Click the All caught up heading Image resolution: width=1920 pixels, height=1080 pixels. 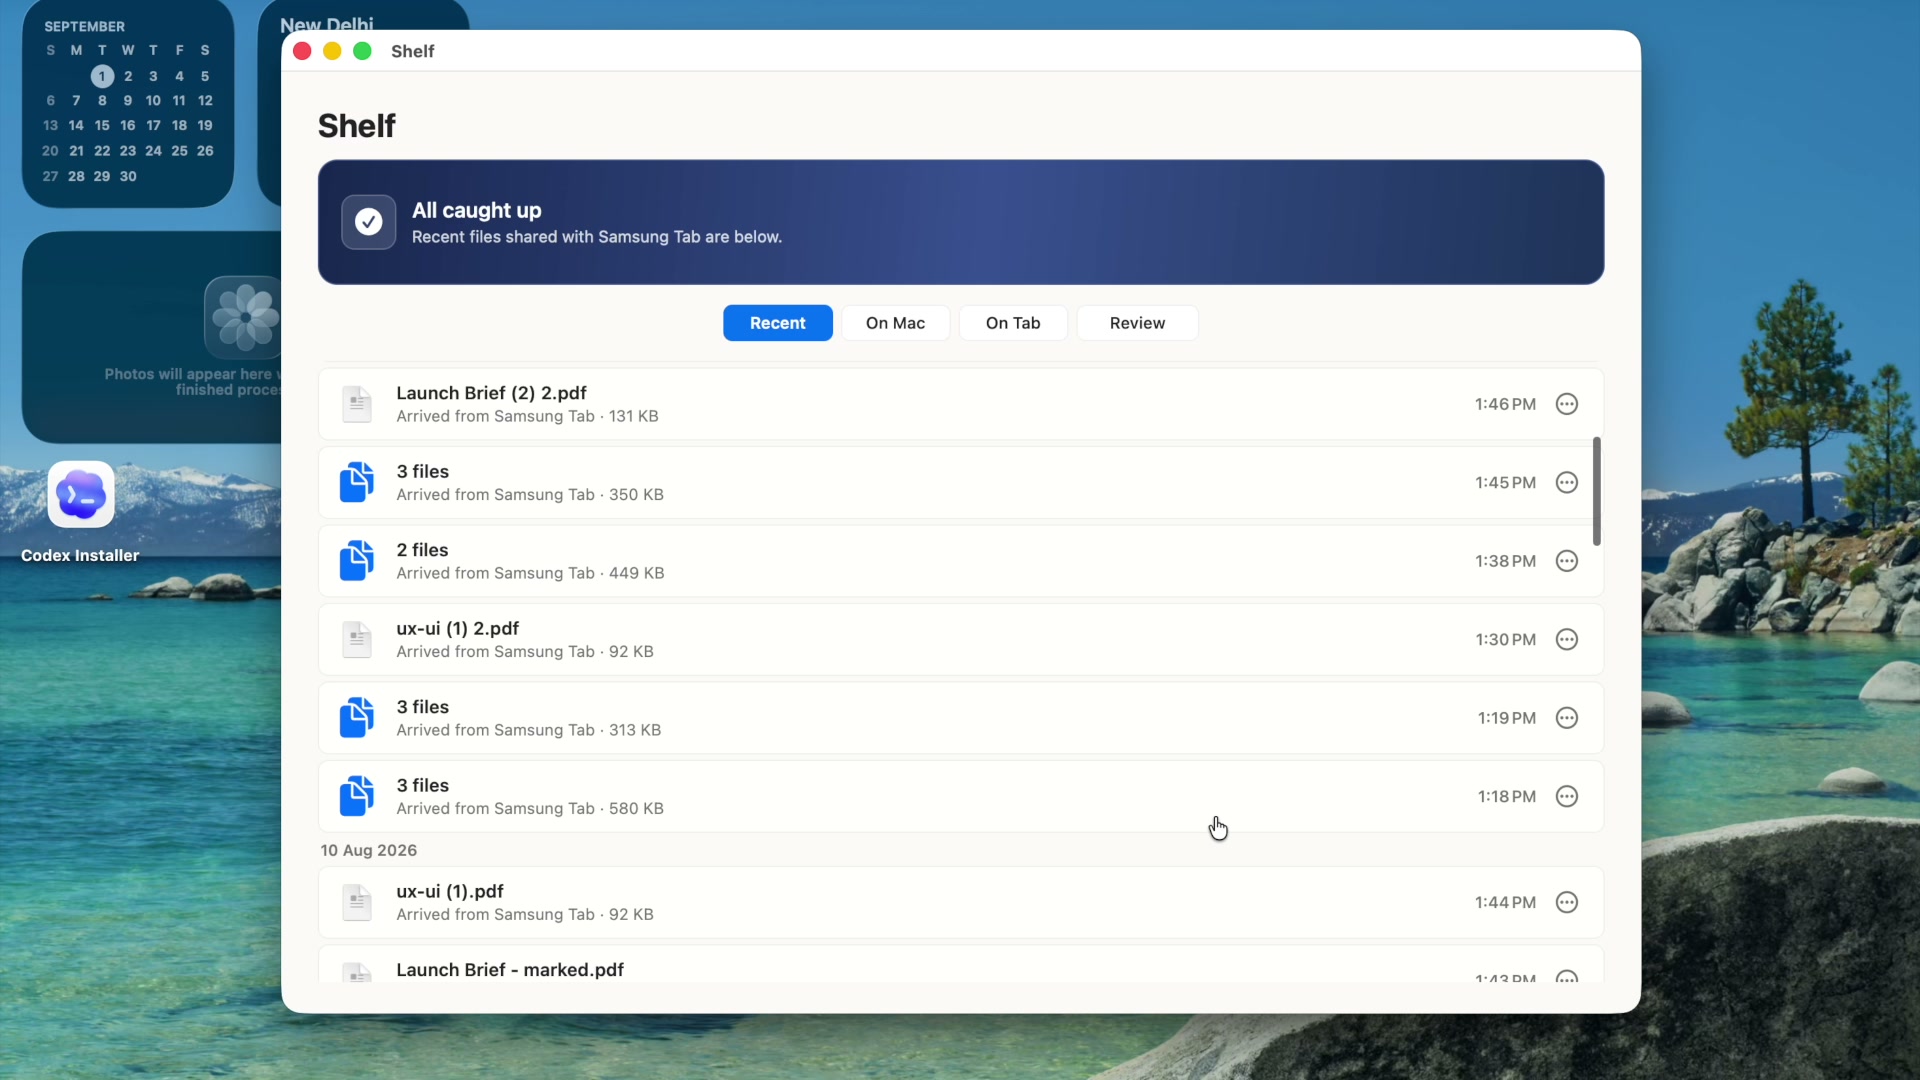[x=477, y=210]
